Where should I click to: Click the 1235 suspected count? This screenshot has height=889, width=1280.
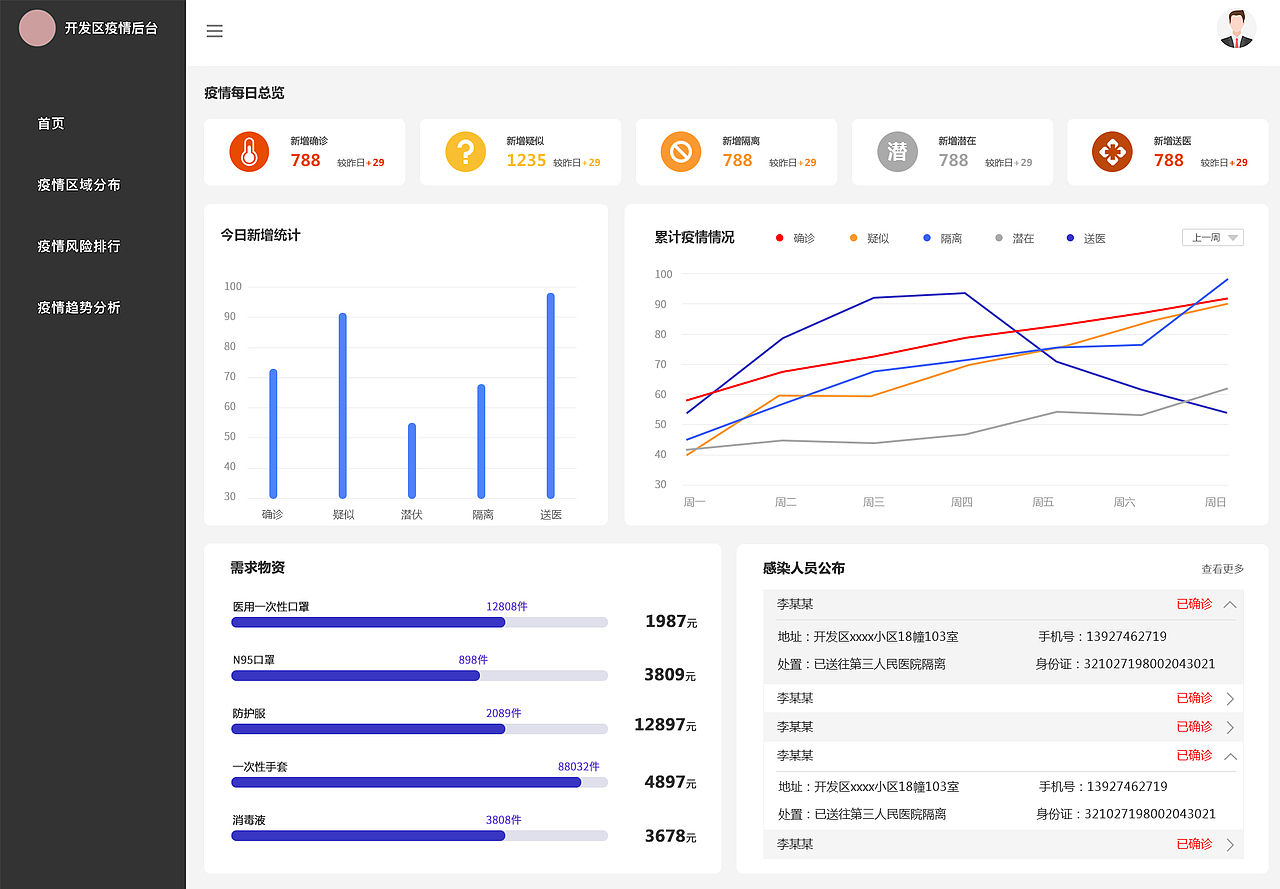click(526, 160)
